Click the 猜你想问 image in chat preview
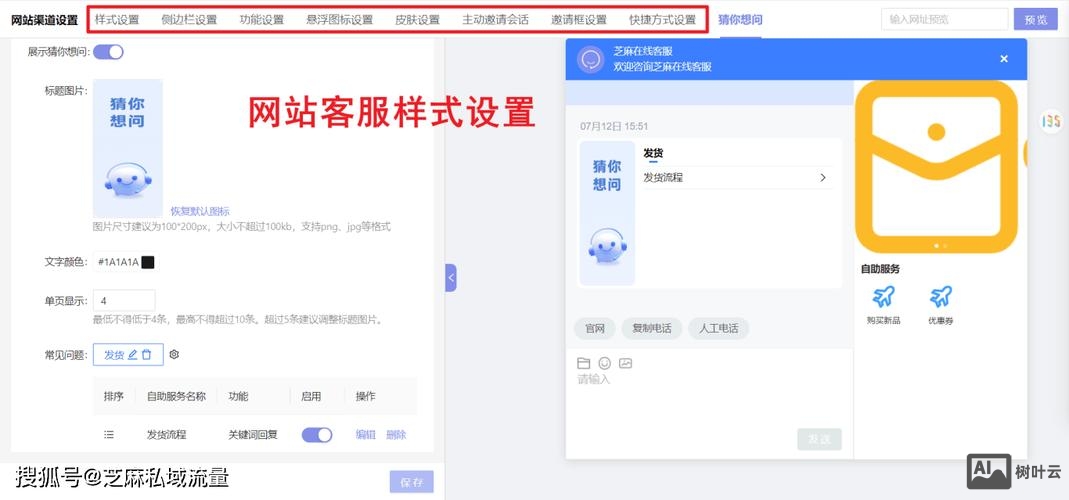The height and width of the screenshot is (500, 1069). tap(607, 213)
